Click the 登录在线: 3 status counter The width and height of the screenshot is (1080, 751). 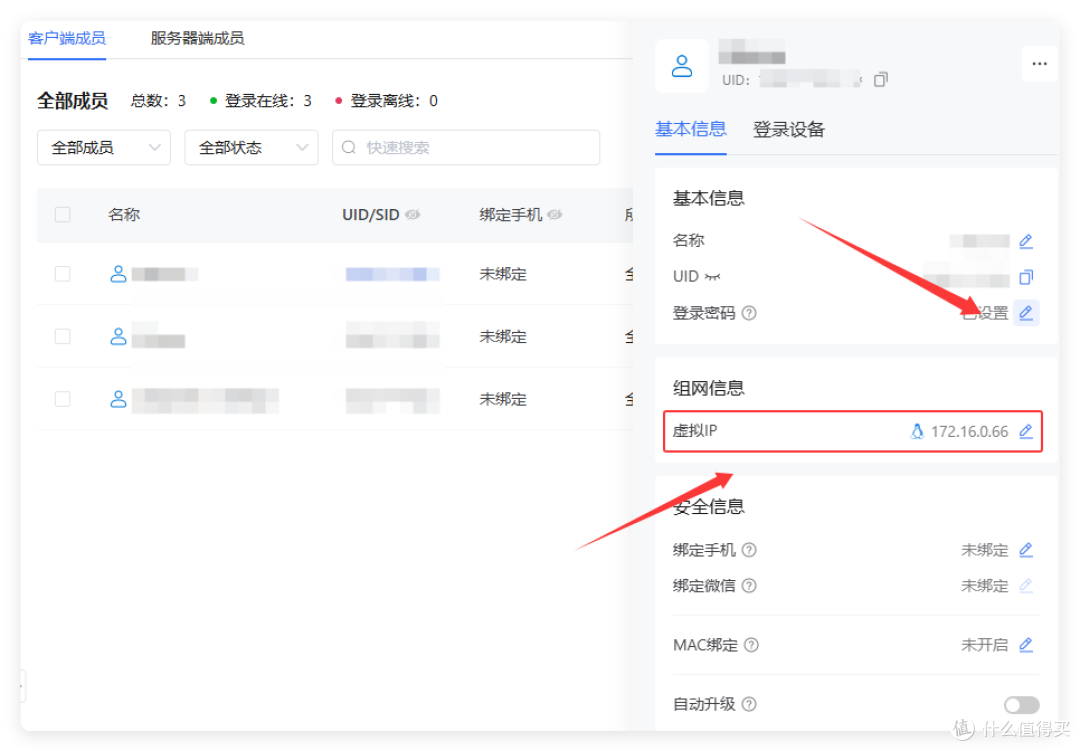coord(261,101)
